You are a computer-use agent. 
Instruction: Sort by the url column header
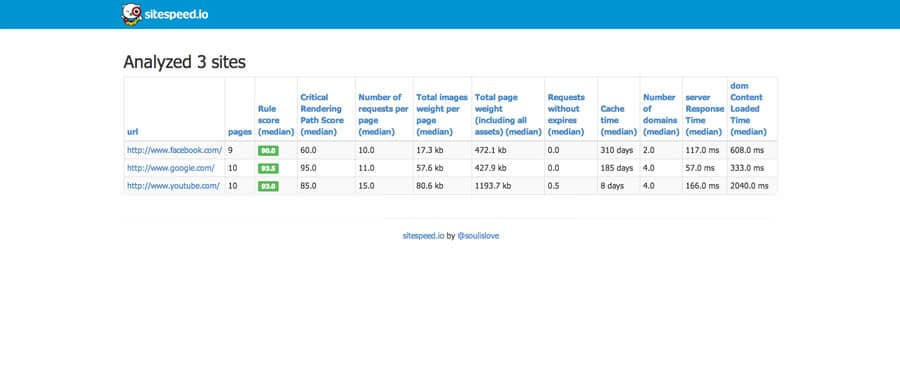(132, 132)
